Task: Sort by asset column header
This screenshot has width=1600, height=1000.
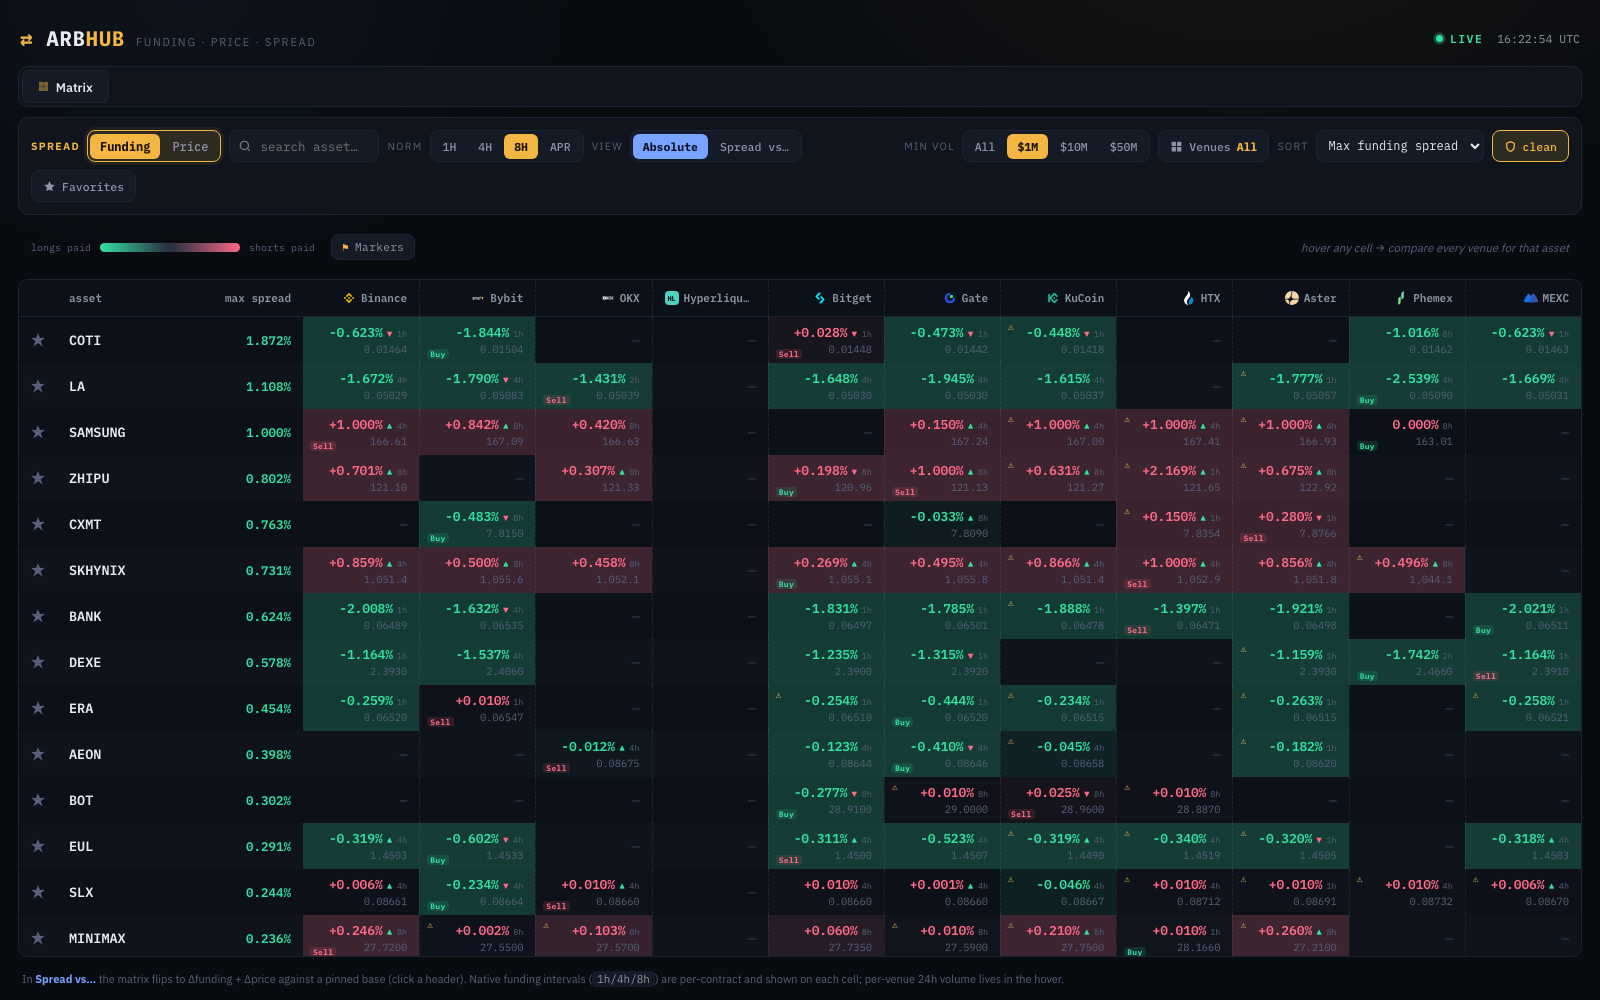Action: coord(85,298)
